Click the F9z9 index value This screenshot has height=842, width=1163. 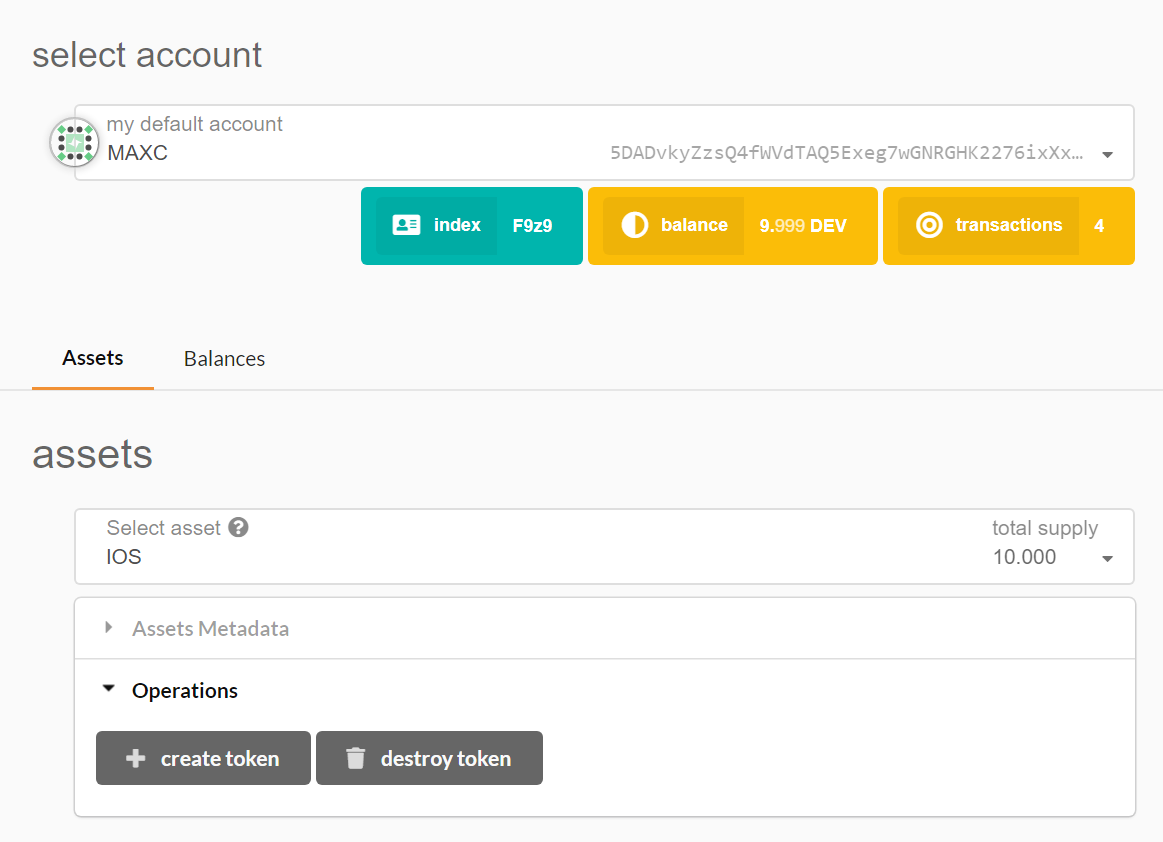pos(532,226)
